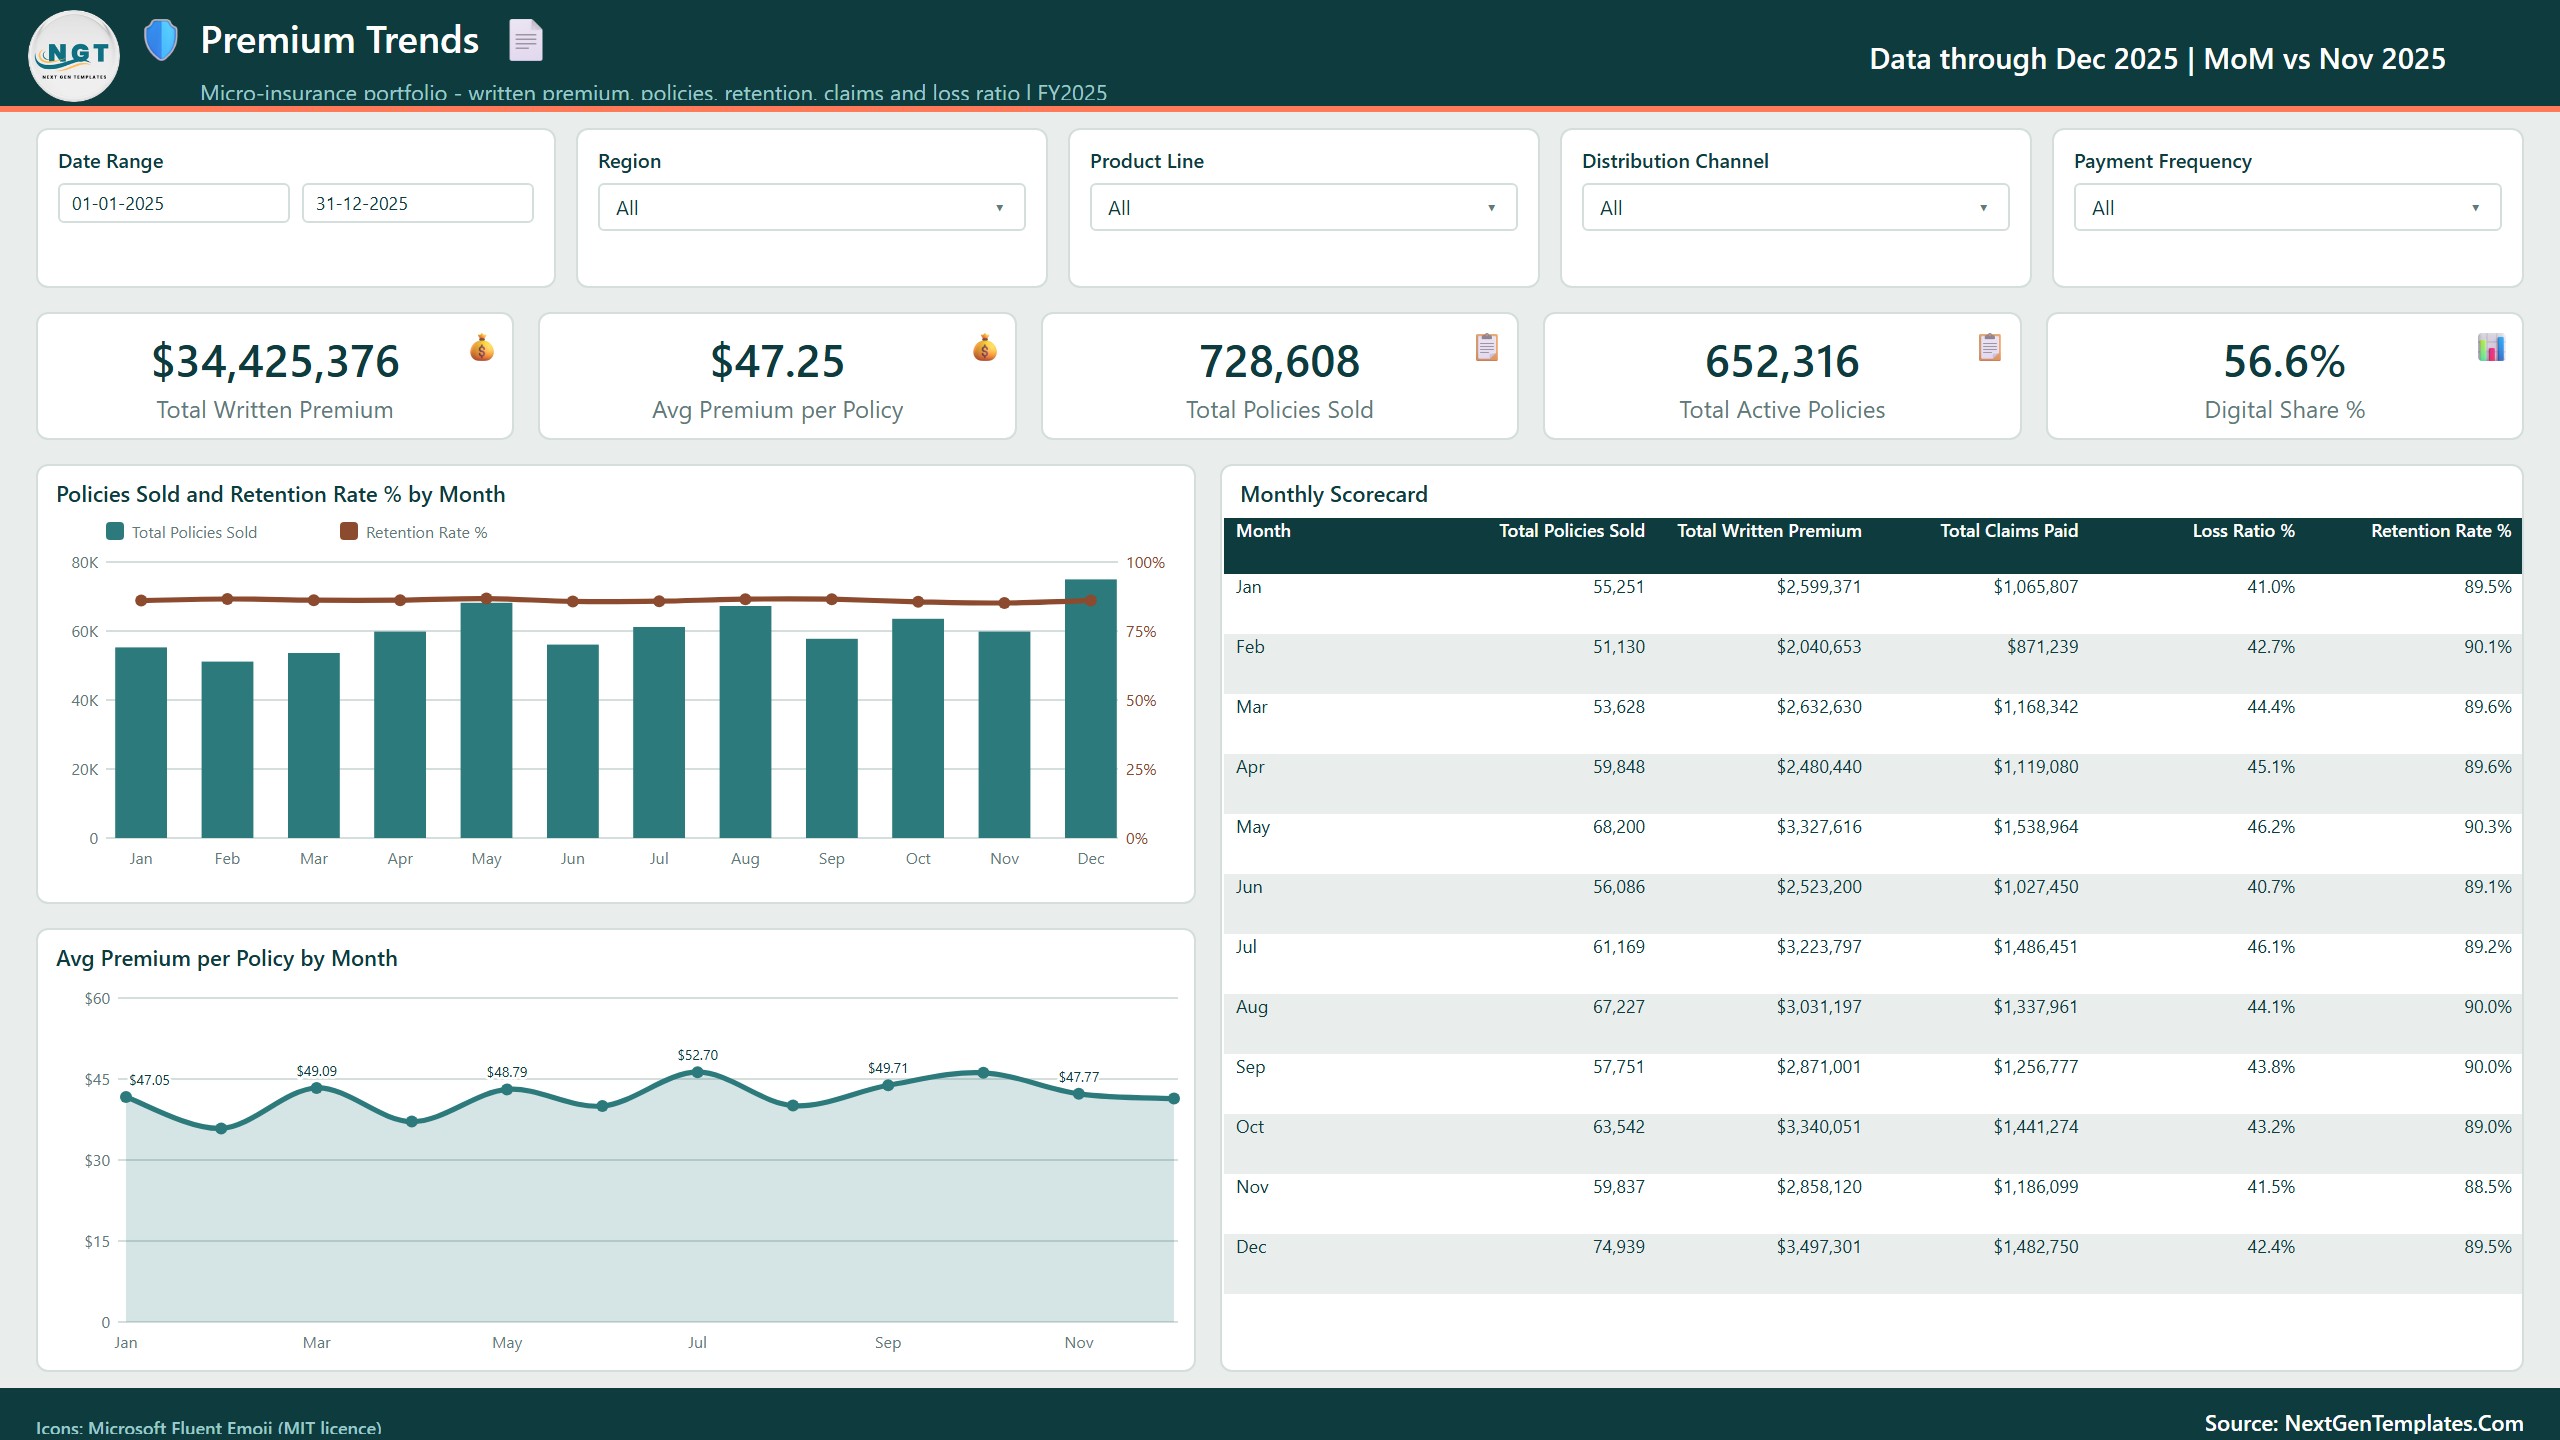Click the blue shield icon beside Premium Trends
This screenshot has width=2560, height=1440.
pyautogui.click(x=160, y=40)
